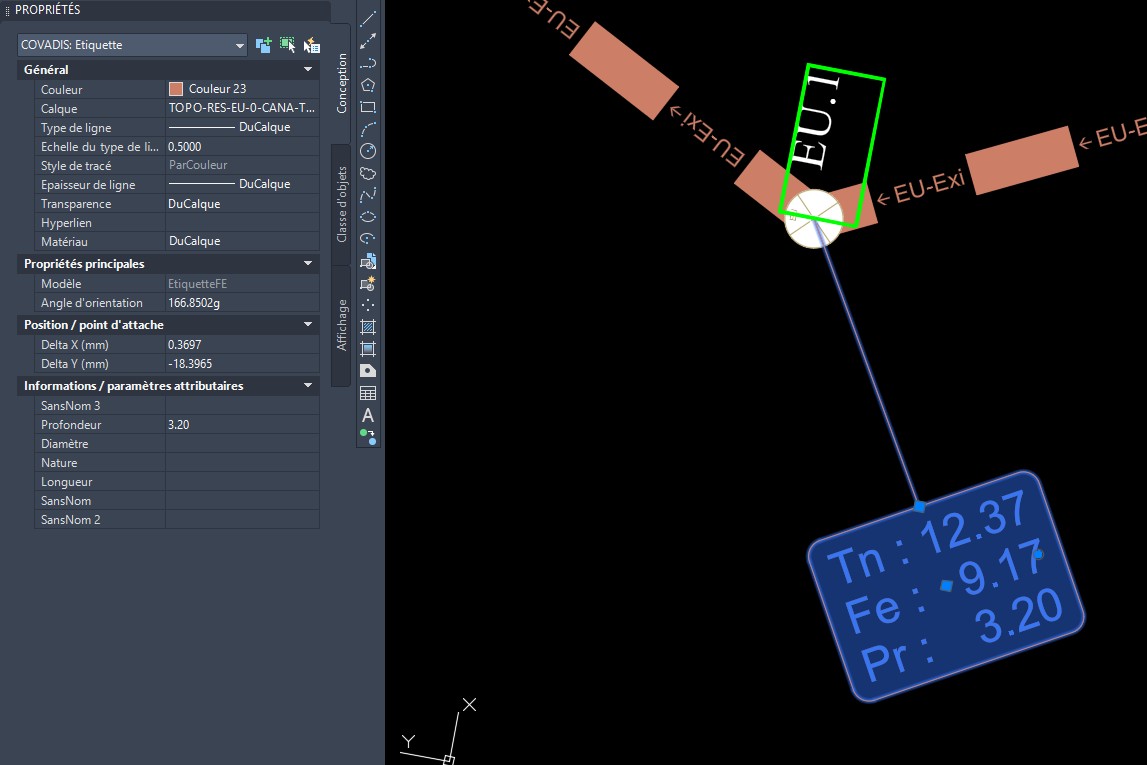Click the Angle d'orientation value field
This screenshot has height=765, width=1147.
[x=241, y=303]
